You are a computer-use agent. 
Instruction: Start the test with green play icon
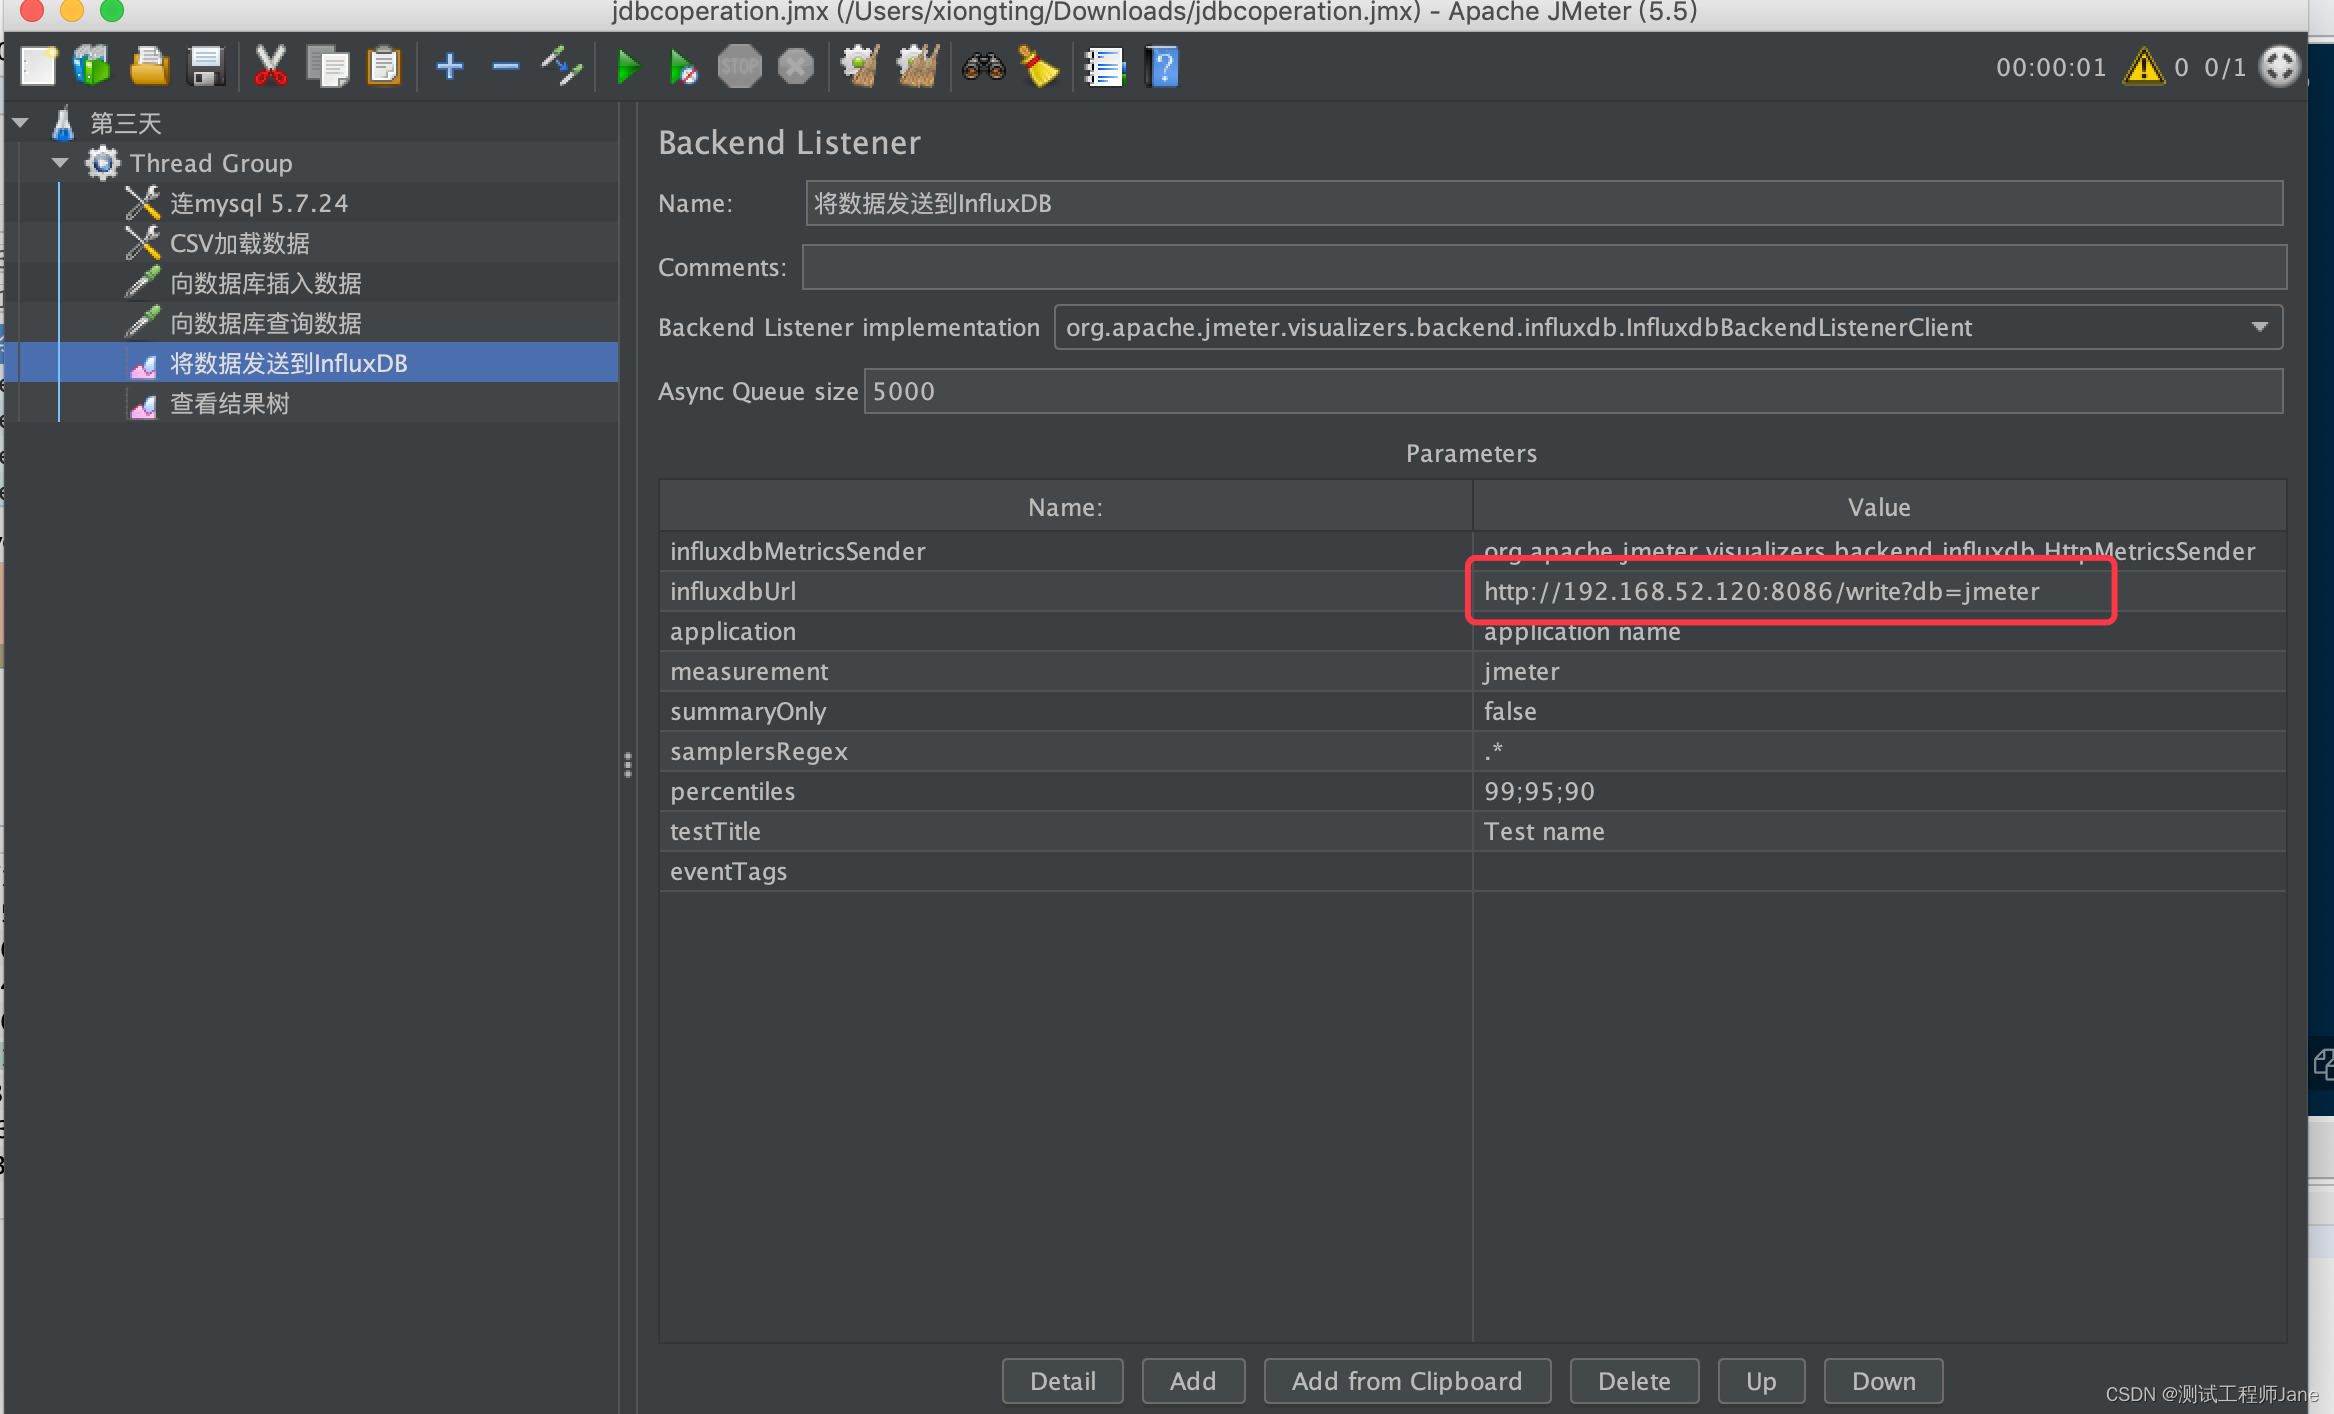628,67
